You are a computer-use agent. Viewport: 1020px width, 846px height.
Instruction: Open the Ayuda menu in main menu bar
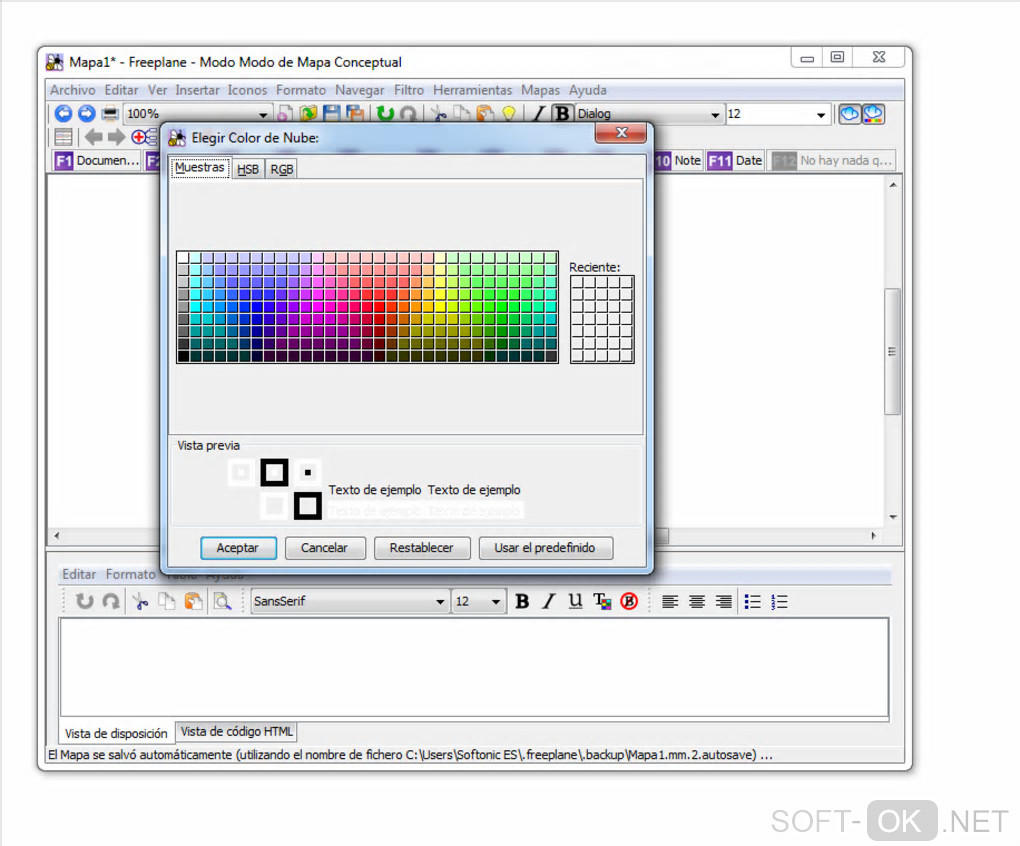[587, 90]
